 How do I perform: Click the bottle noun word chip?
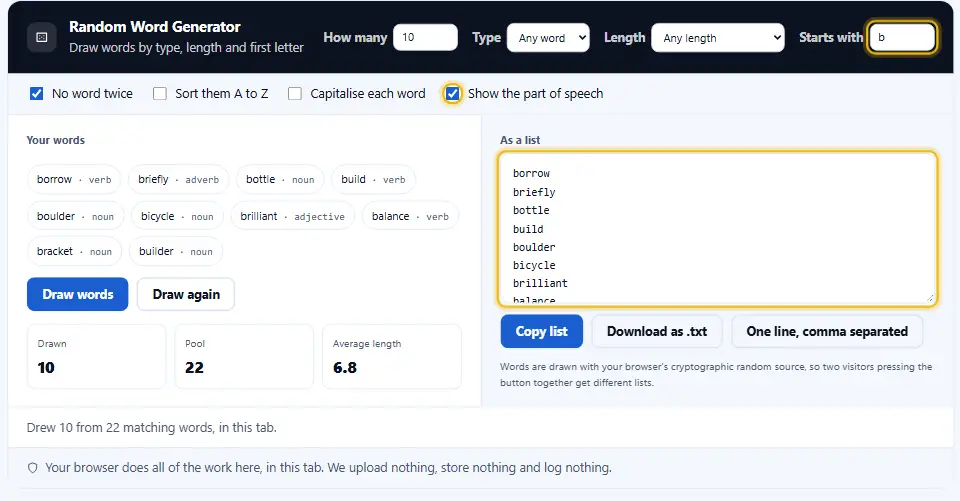(x=280, y=179)
